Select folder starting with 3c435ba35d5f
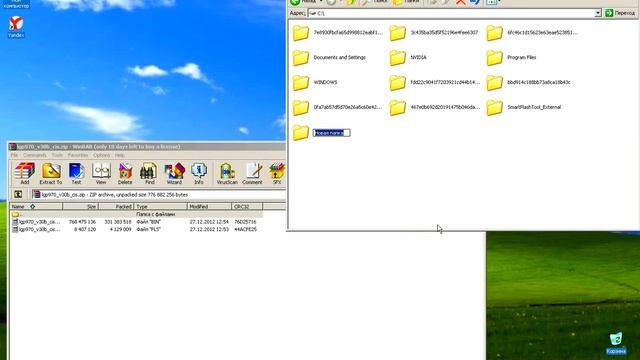The image size is (640, 360). click(x=433, y=33)
